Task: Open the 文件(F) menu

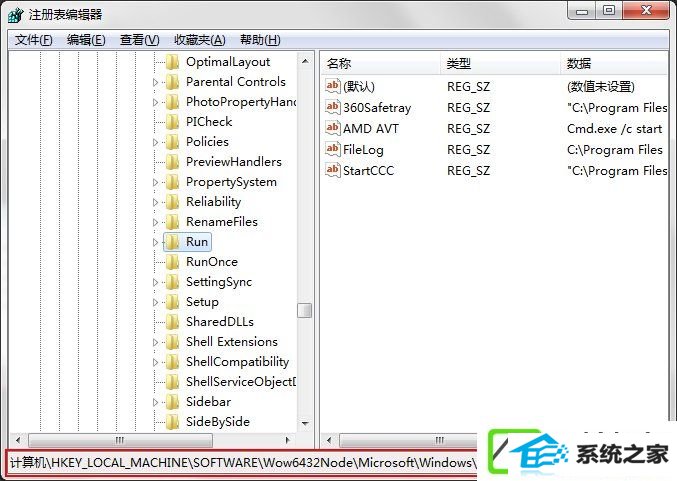Action: click(34, 40)
